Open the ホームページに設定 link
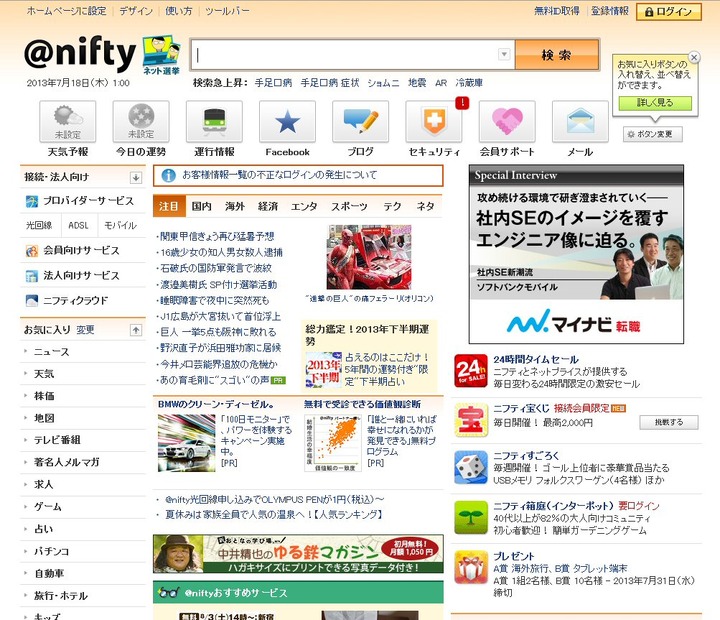The width and height of the screenshot is (720, 620). 67,11
